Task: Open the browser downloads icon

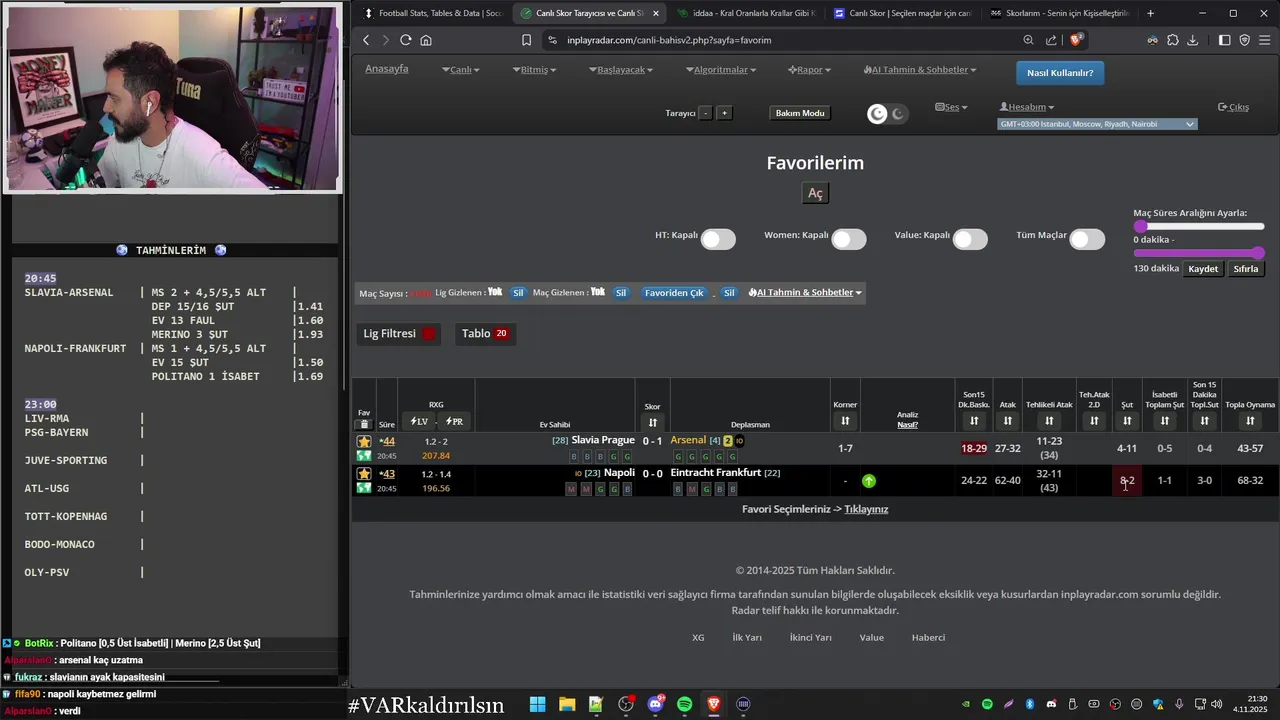Action: pyautogui.click(x=1192, y=40)
